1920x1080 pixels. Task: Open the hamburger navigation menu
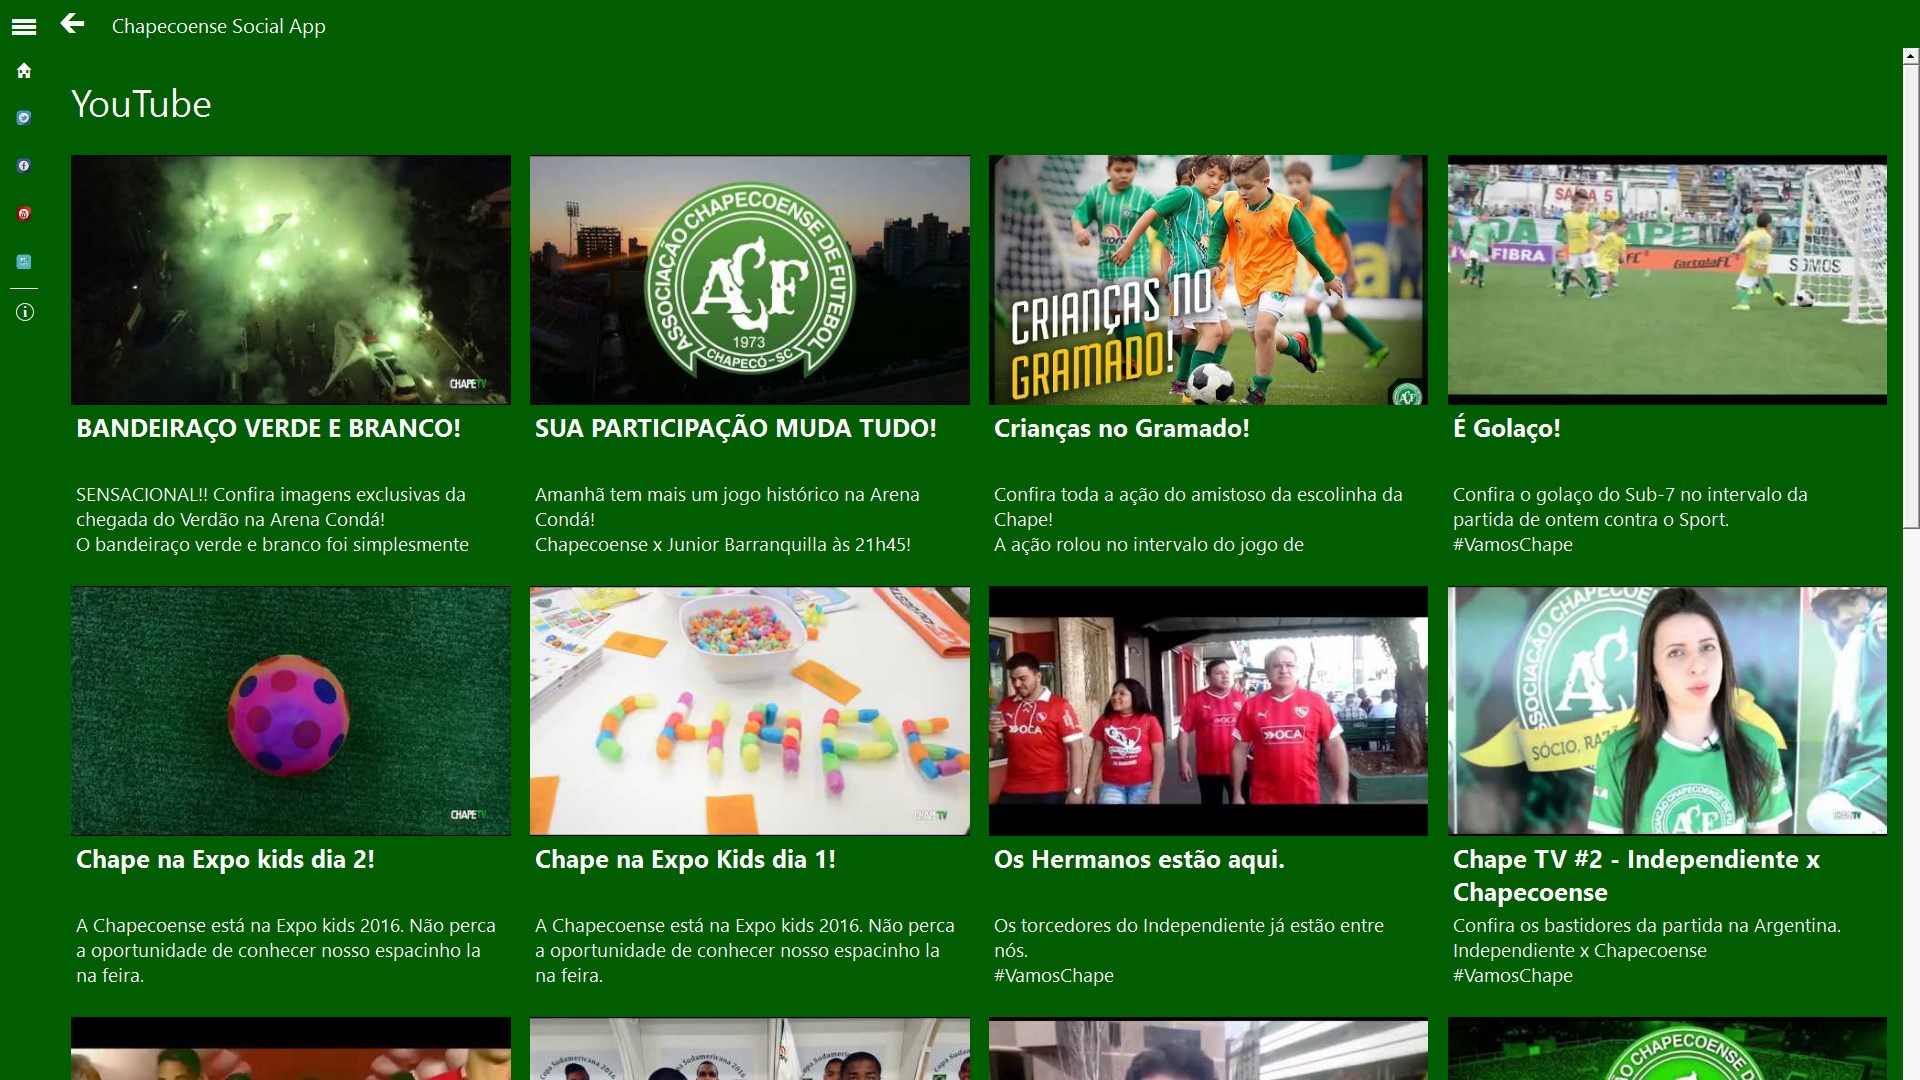[24, 27]
